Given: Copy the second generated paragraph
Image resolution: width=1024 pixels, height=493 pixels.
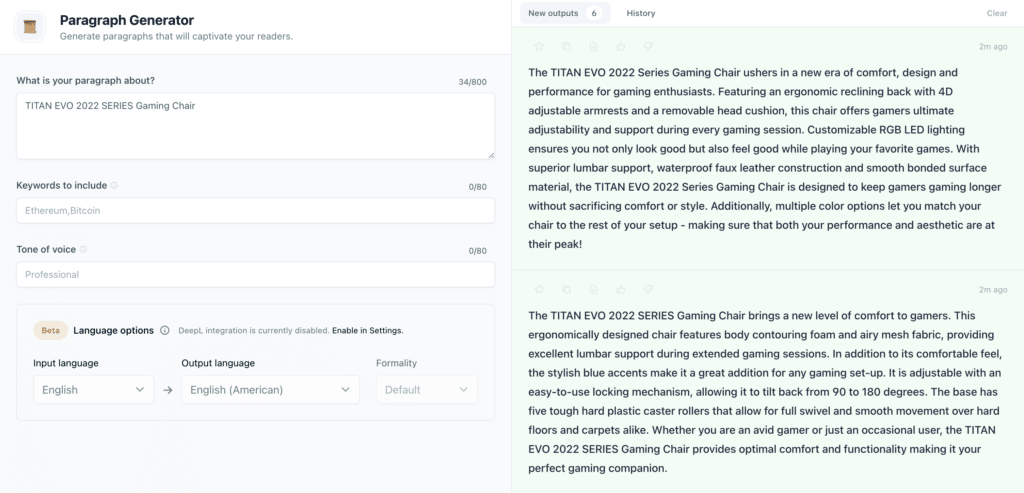Looking at the screenshot, I should pos(566,289).
